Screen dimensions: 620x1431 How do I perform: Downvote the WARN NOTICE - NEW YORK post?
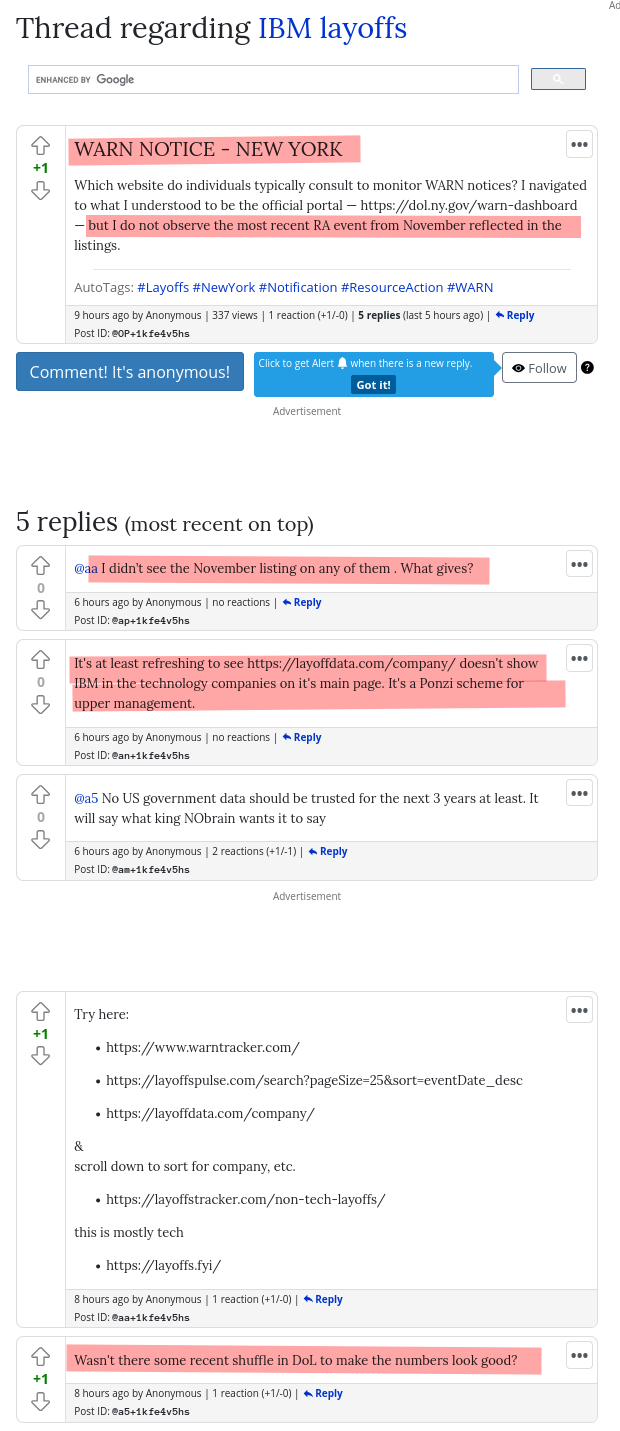pos(40,190)
